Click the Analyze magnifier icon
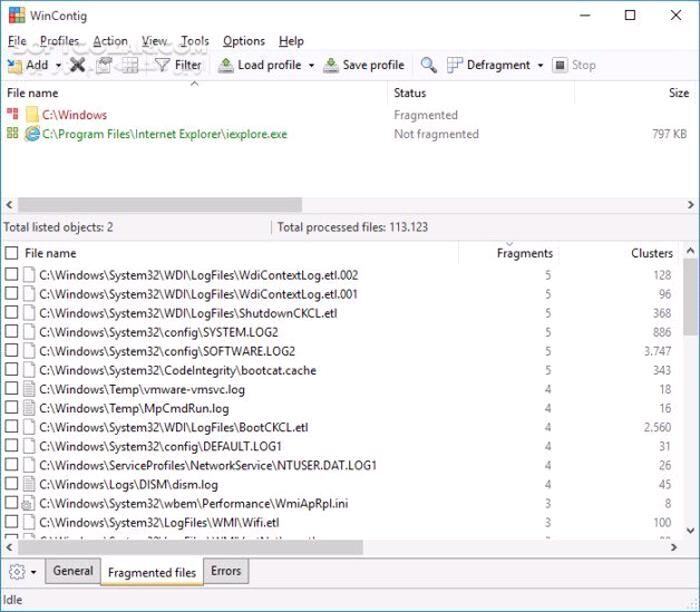Screen dimensions: 700x612 428,65
